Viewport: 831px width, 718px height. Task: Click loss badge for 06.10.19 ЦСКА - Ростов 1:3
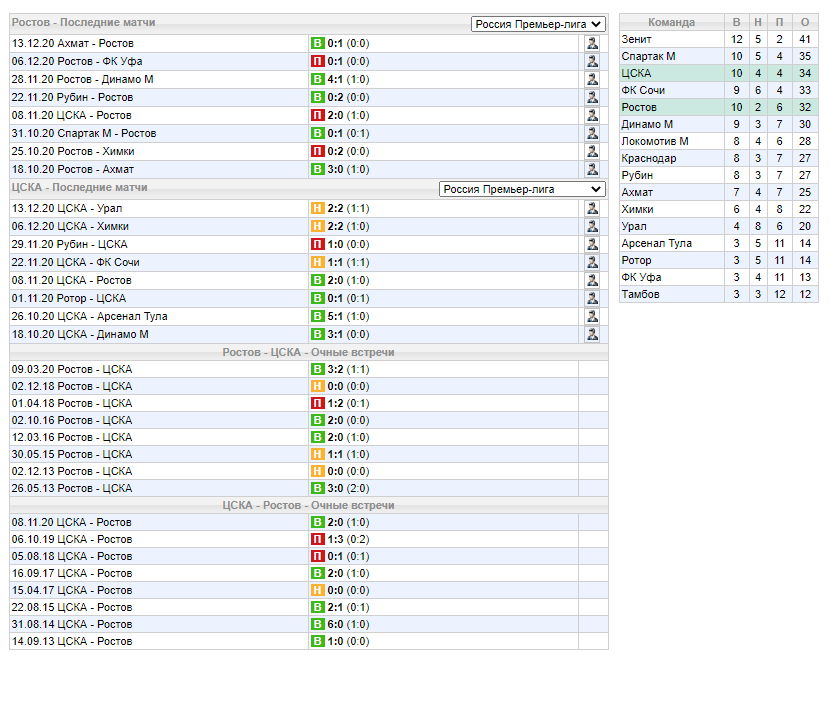(317, 539)
